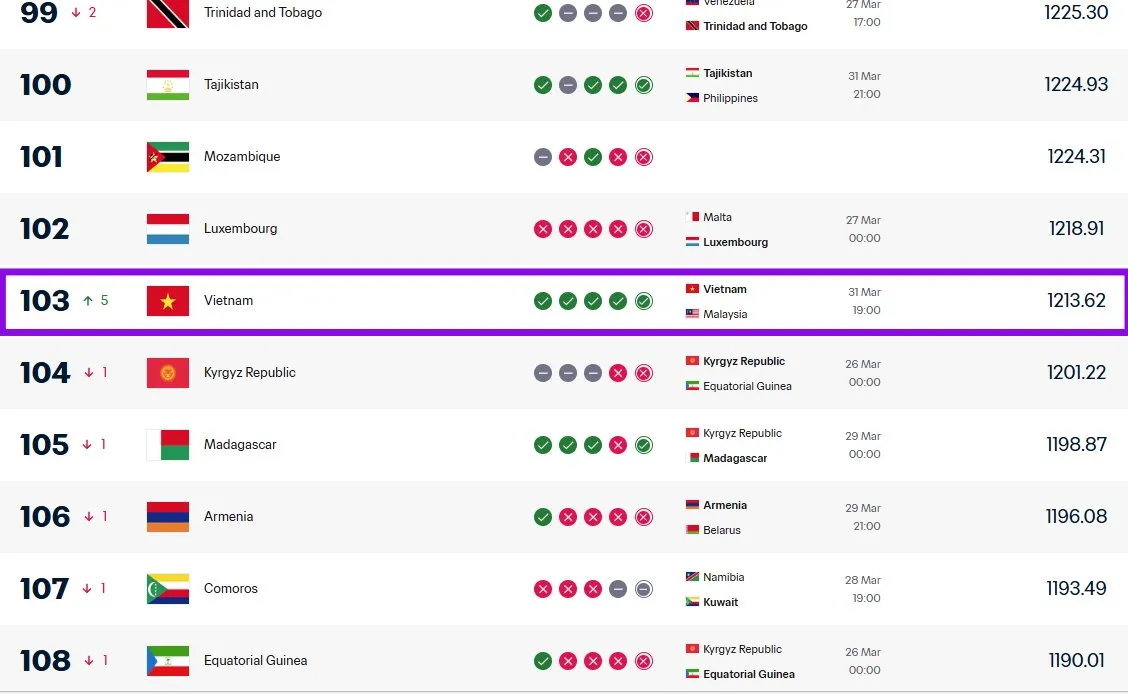Screen dimensions: 1128x694
Task: Click the Madagascar flag icon
Action: [x=167, y=445]
